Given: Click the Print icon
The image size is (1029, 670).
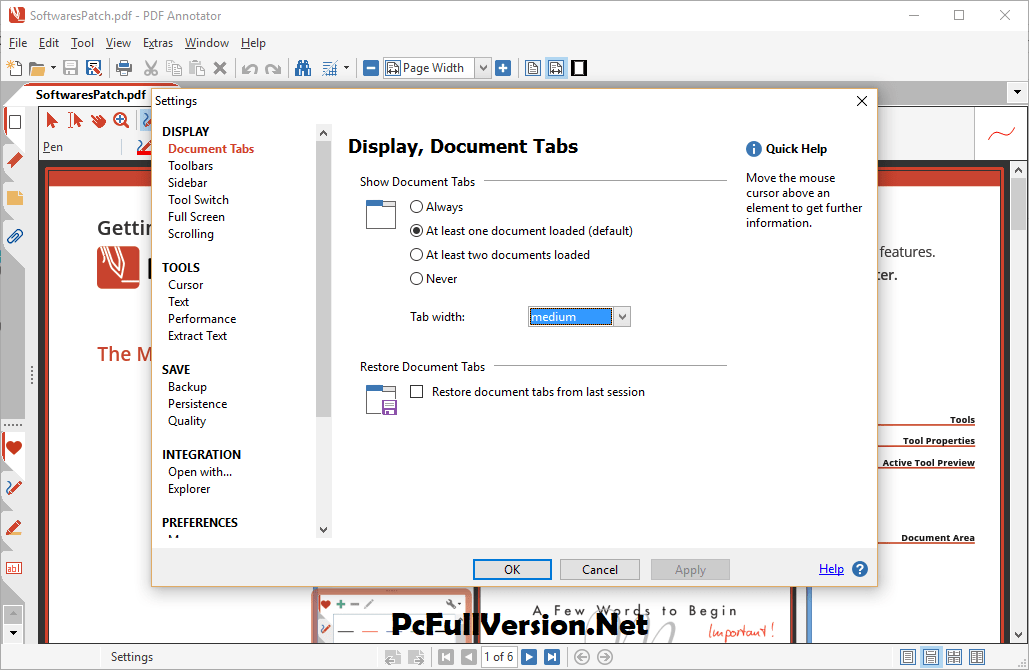Looking at the screenshot, I should click(123, 68).
